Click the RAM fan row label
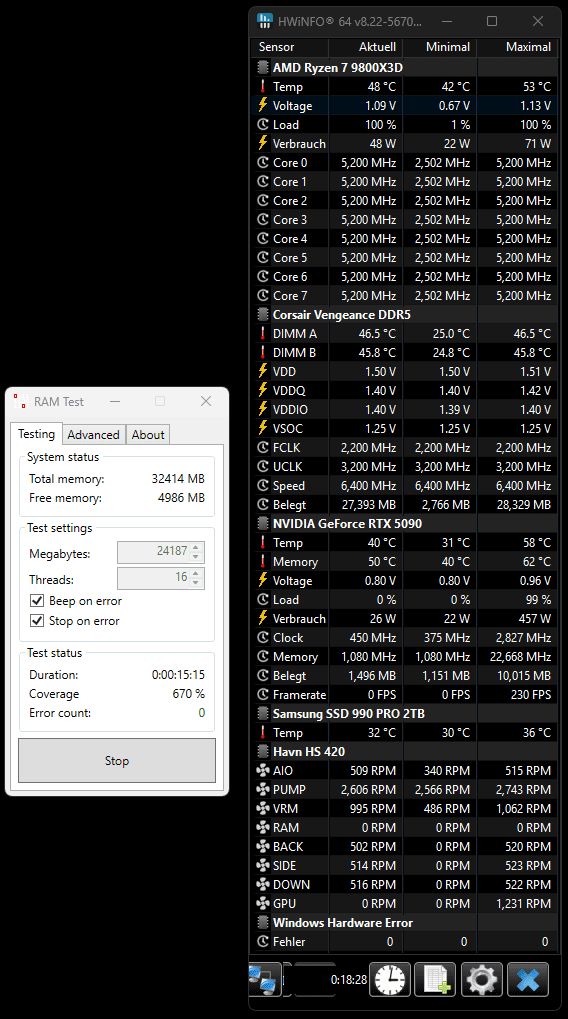Image resolution: width=568 pixels, height=1019 pixels. tap(286, 827)
